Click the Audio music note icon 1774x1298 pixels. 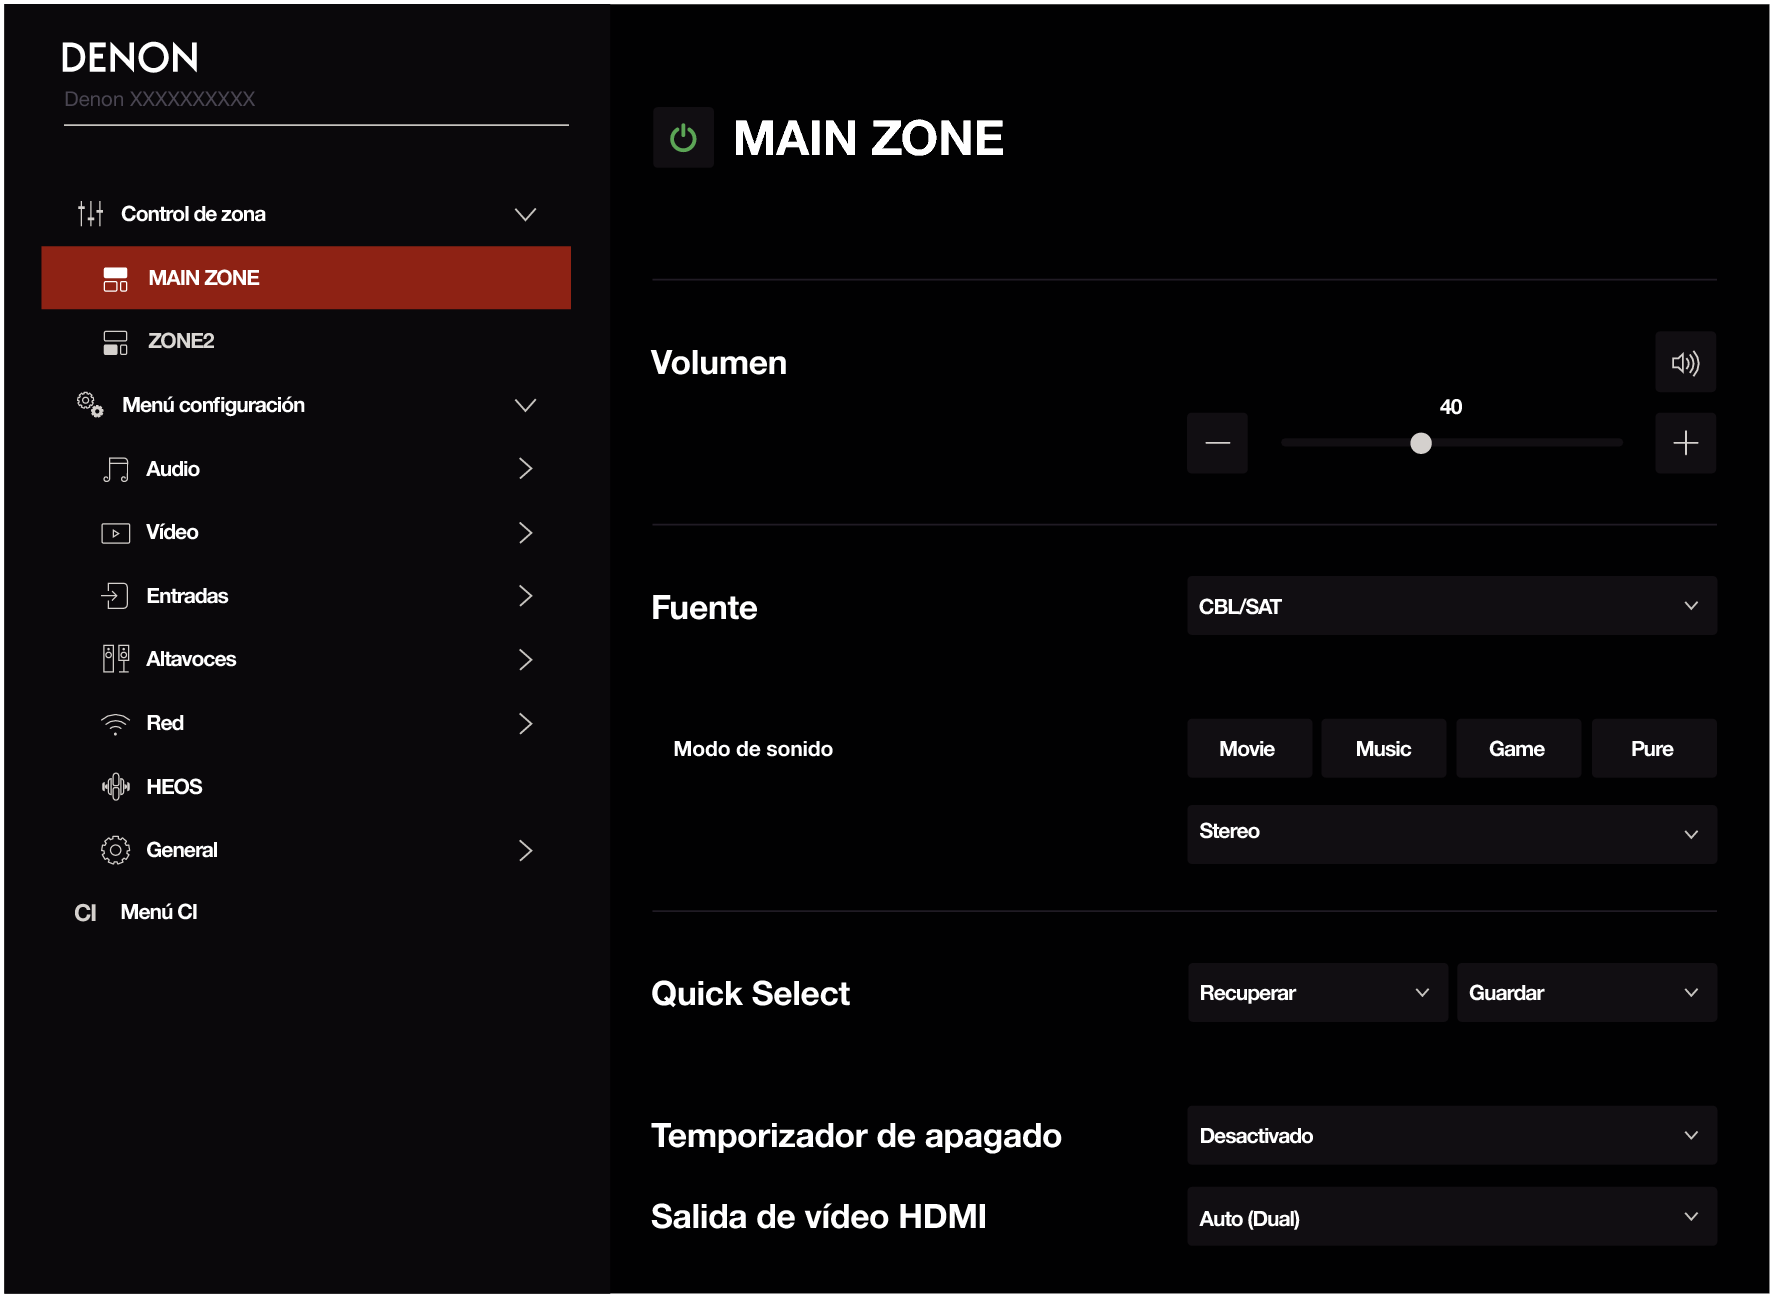coord(116,470)
